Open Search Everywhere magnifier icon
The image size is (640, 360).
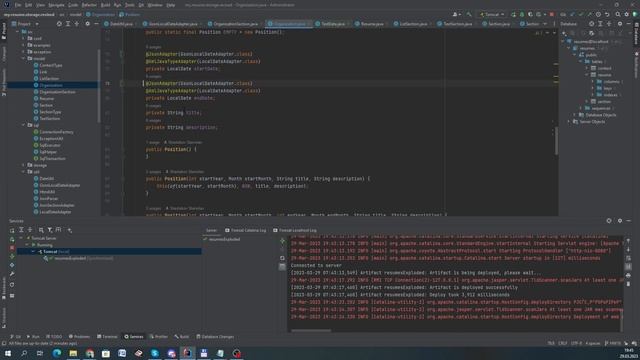[618, 14]
